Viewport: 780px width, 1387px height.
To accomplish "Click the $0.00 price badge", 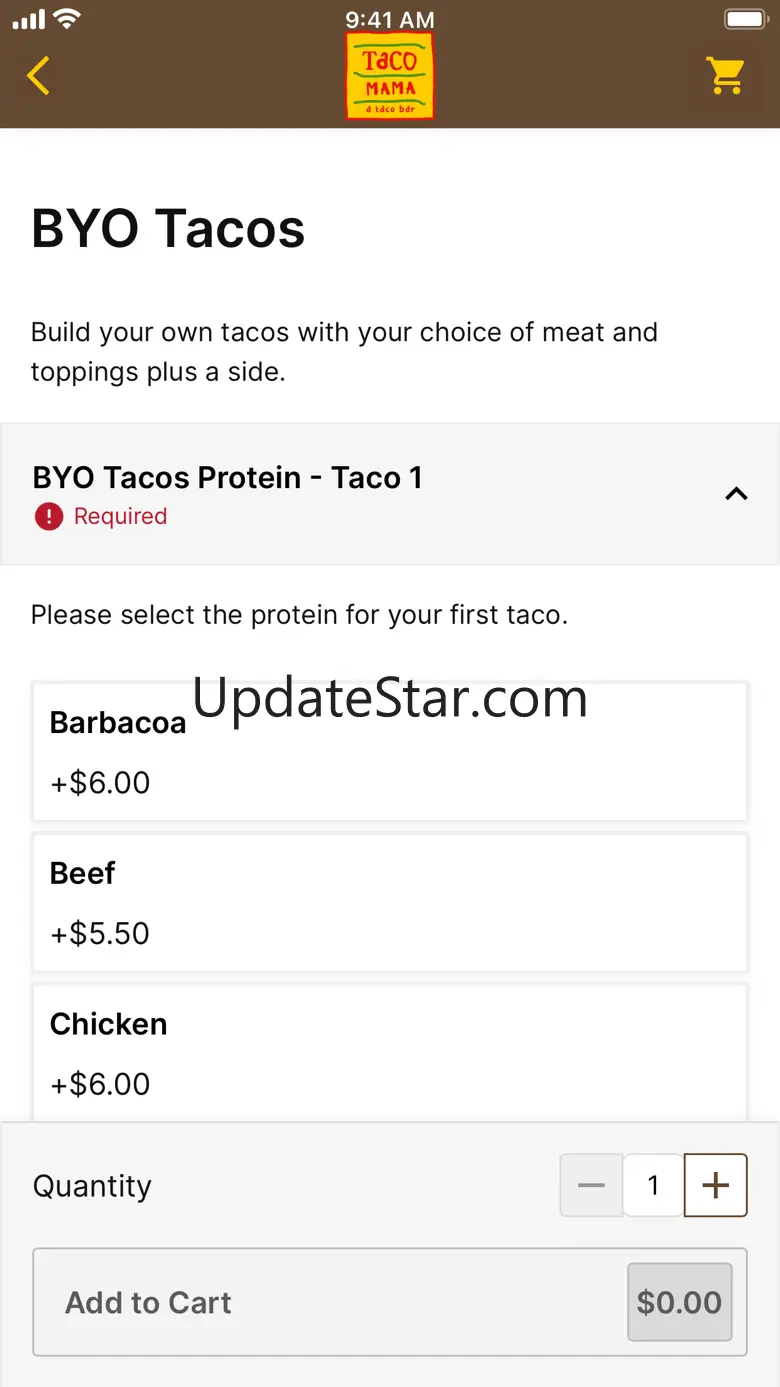I will pos(679,1302).
